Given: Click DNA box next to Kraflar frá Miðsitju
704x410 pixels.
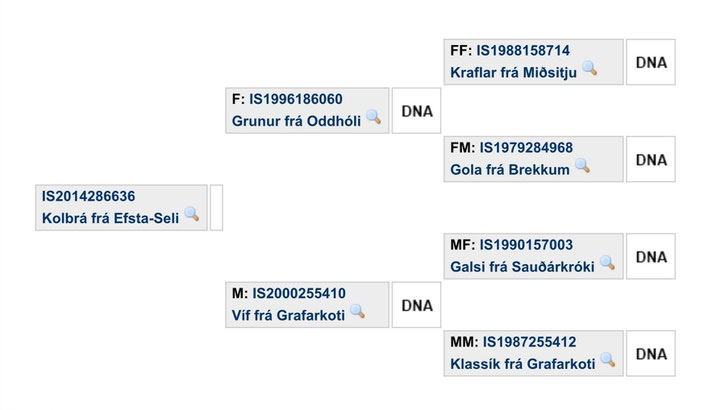Looking at the screenshot, I should tap(651, 62).
